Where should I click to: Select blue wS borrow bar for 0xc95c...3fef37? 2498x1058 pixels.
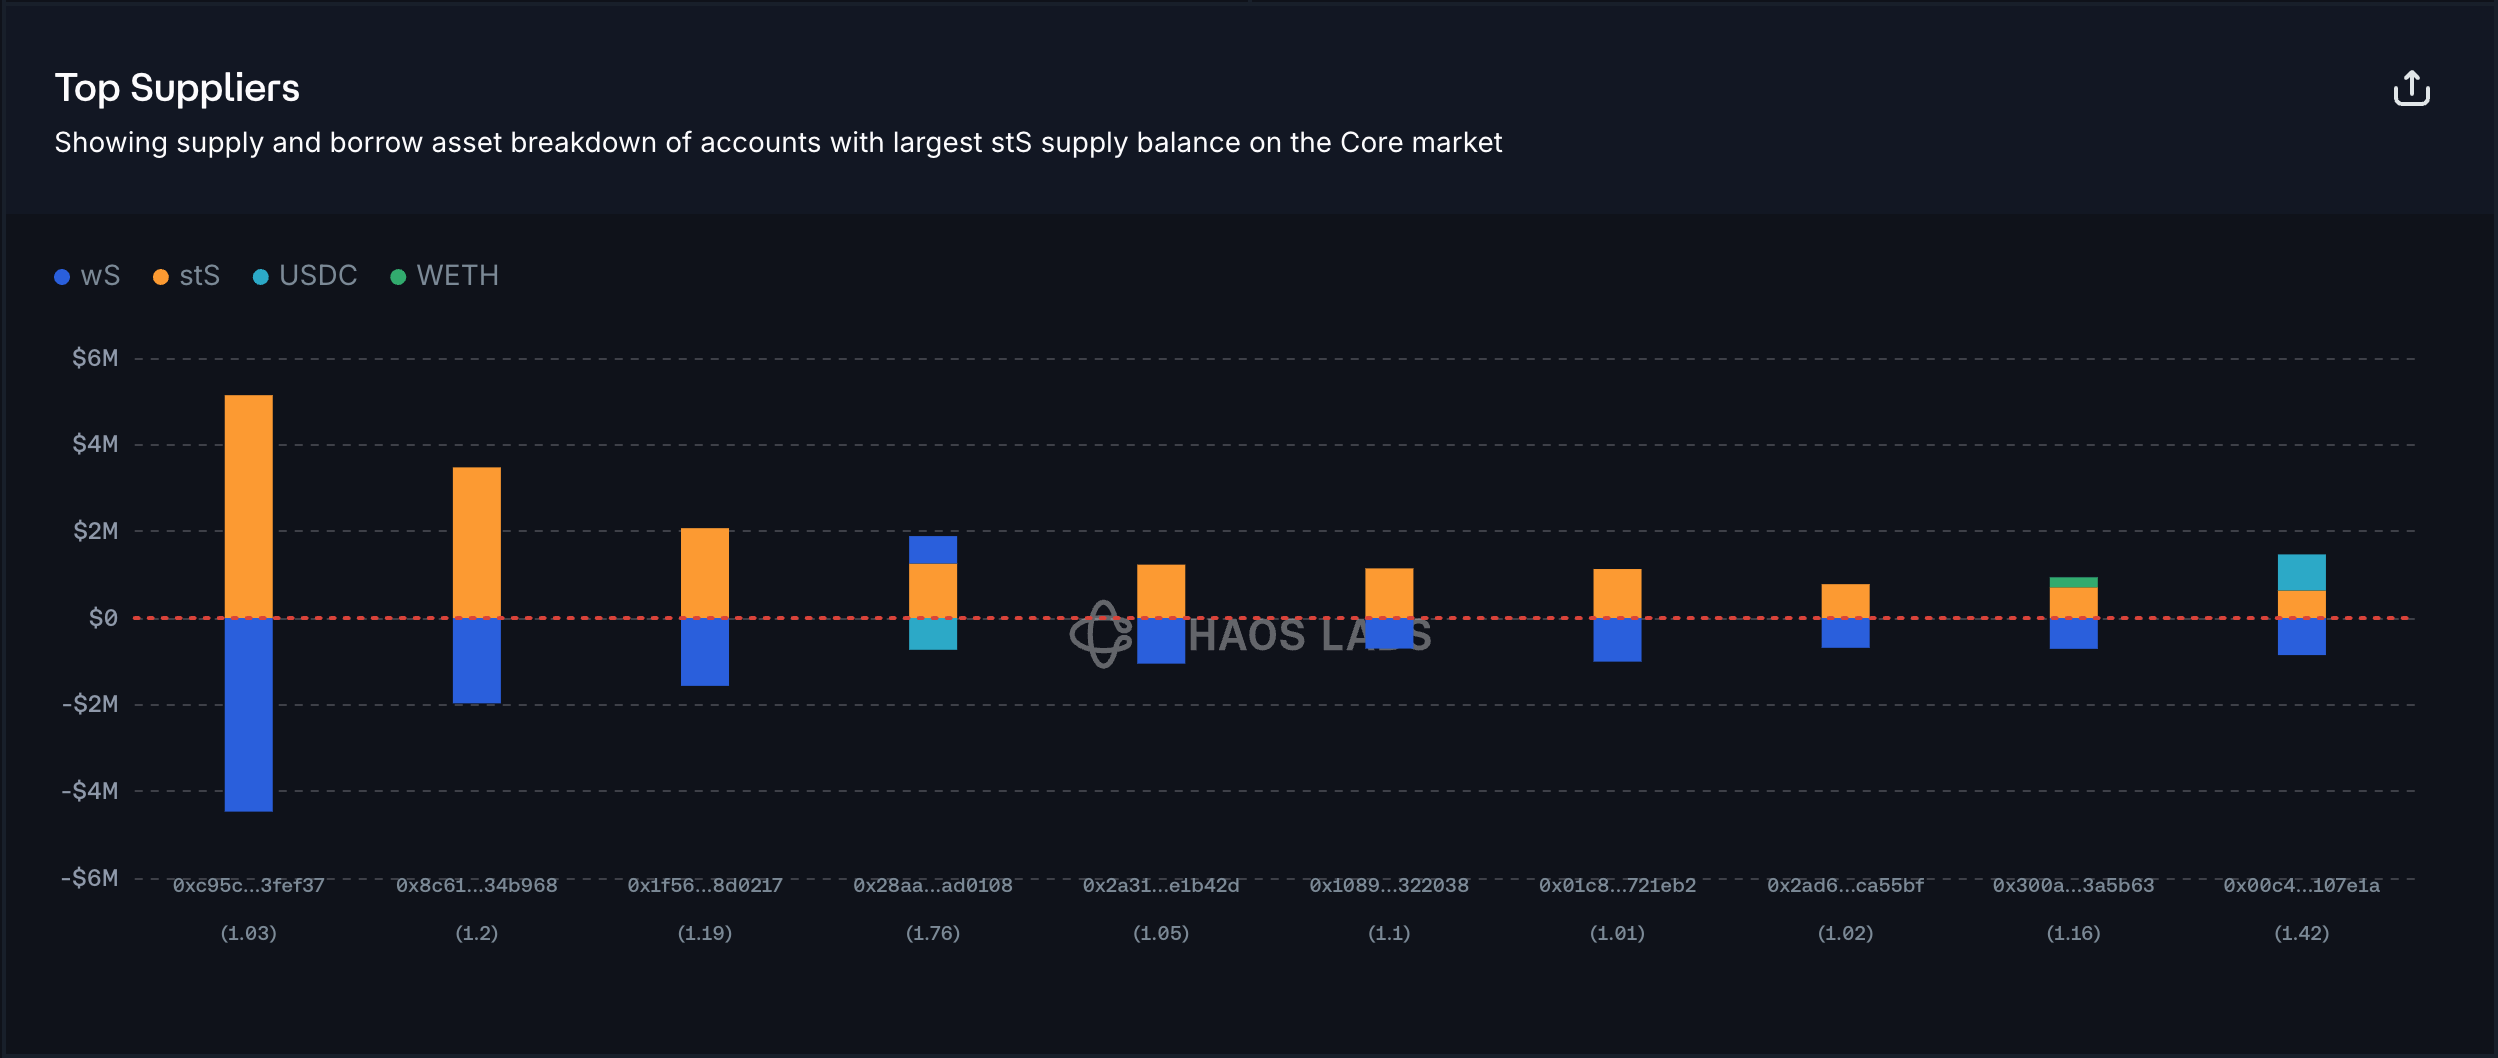click(x=248, y=714)
